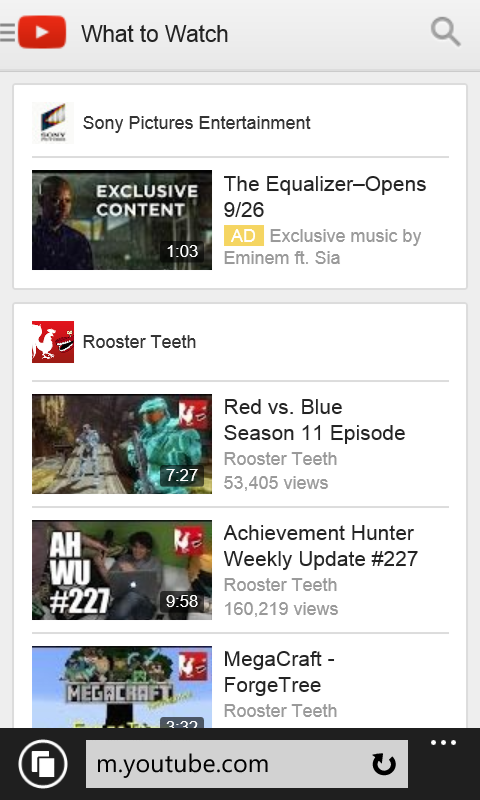Play the AH WU #227 thumbnail
The image size is (480, 800).
point(122,570)
